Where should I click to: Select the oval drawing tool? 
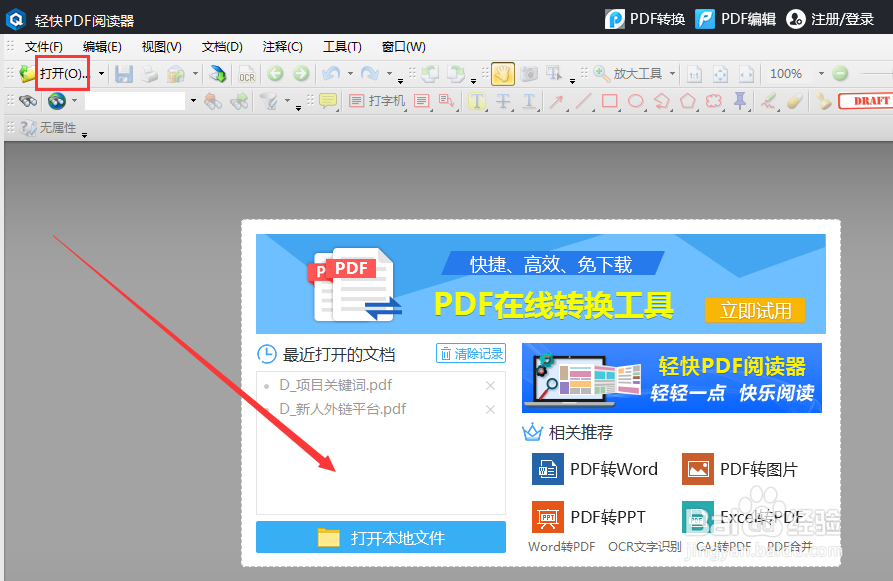point(636,101)
